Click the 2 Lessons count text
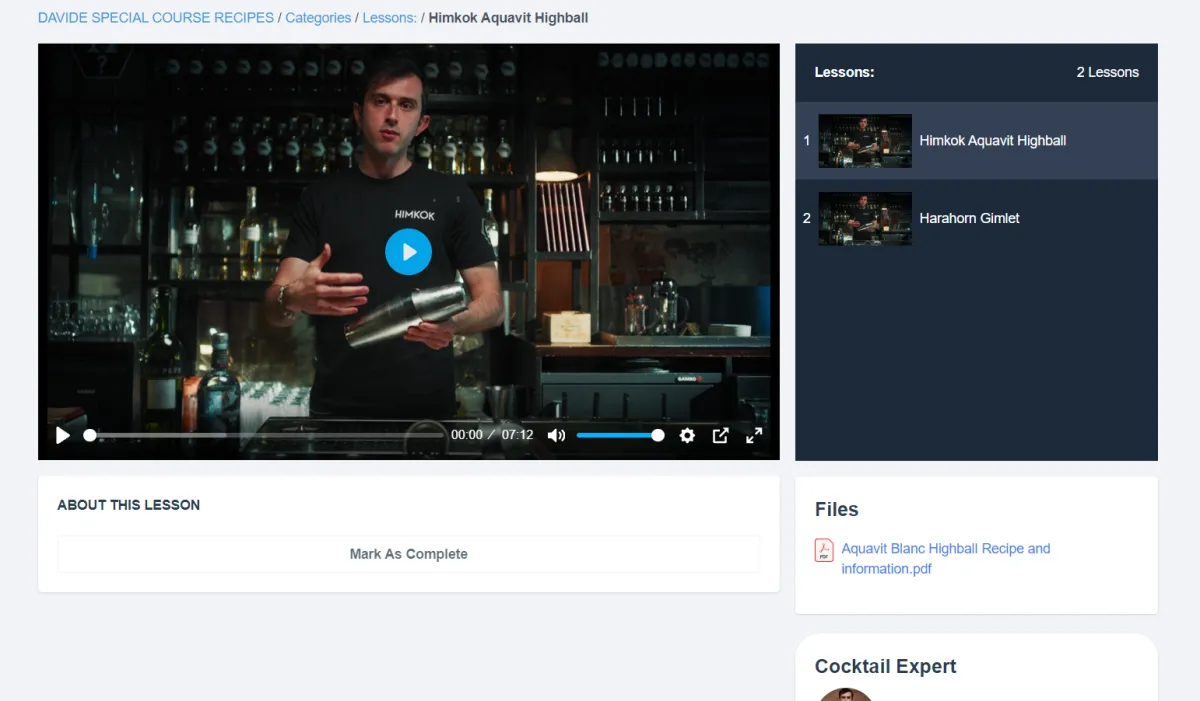Viewport: 1200px width, 701px height. [1107, 72]
